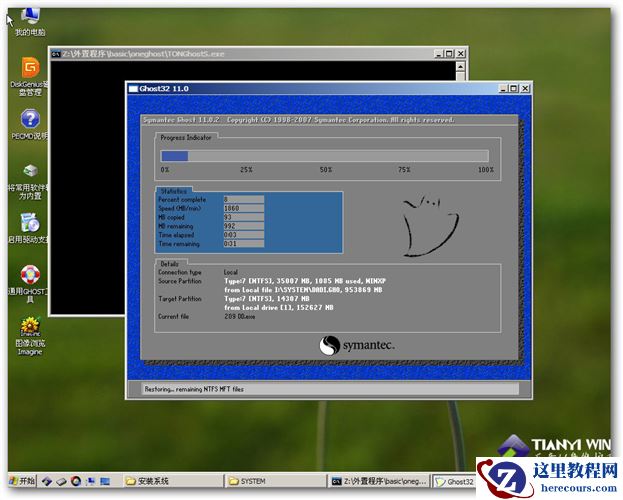623x500 pixels.
Task: Launch the DiskGenius disk management icon
Action: [30, 76]
